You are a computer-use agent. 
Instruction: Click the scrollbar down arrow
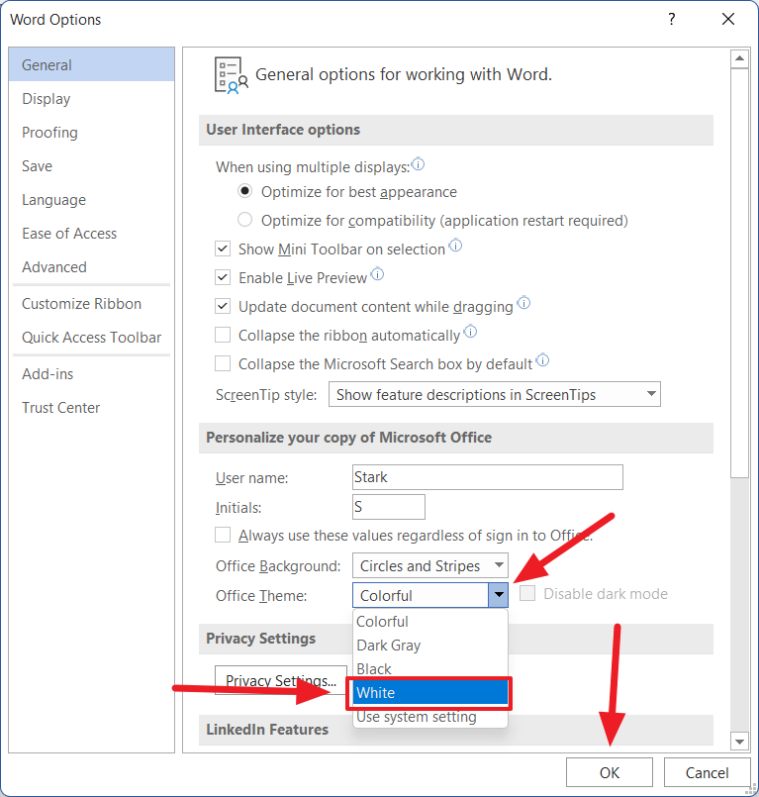[x=739, y=741]
